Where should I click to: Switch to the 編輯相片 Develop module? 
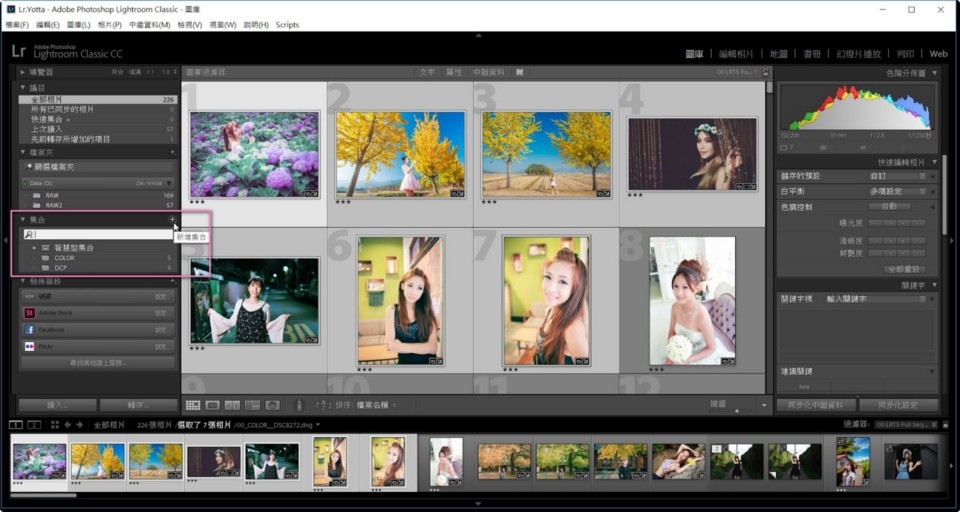(x=736, y=54)
